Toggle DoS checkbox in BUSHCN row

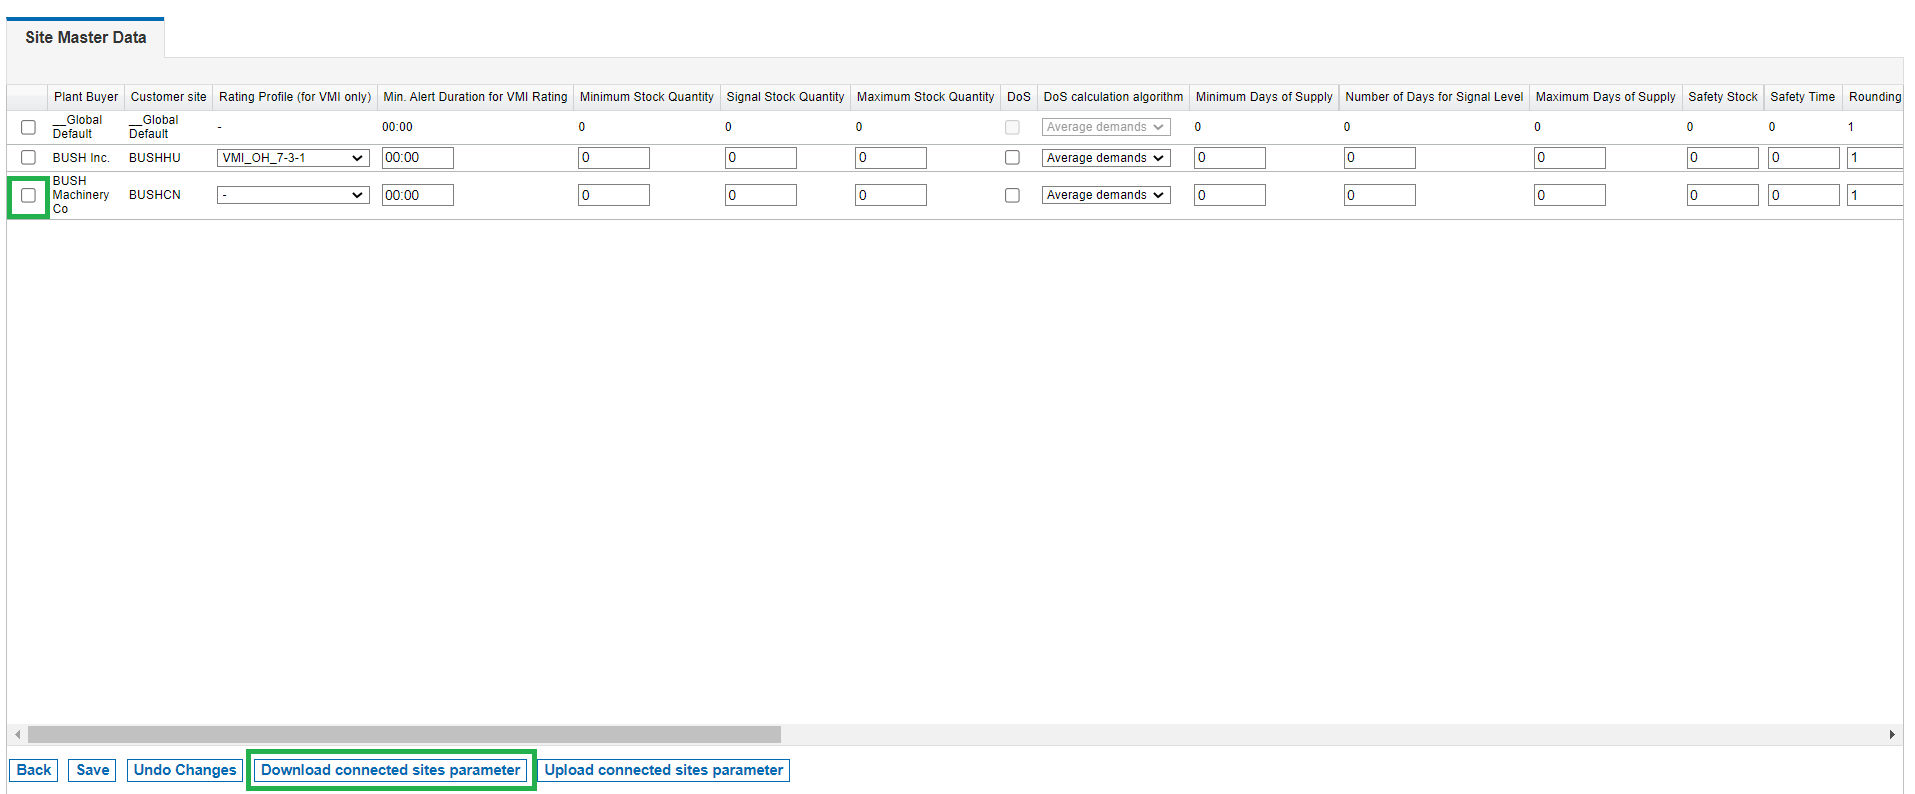[1012, 195]
